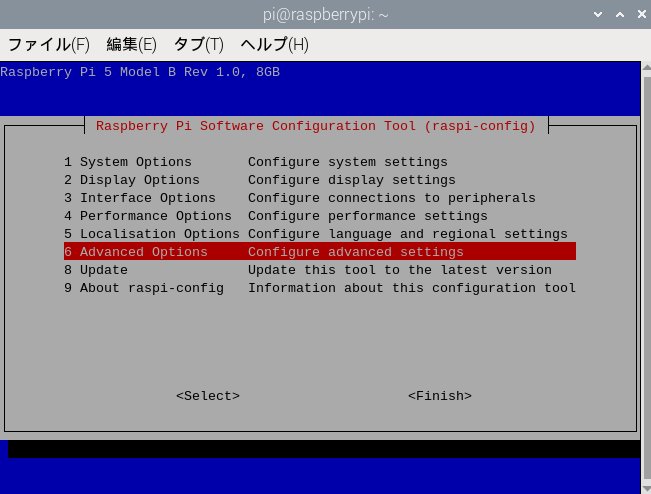Open the 編集(E) menu

tap(131, 44)
